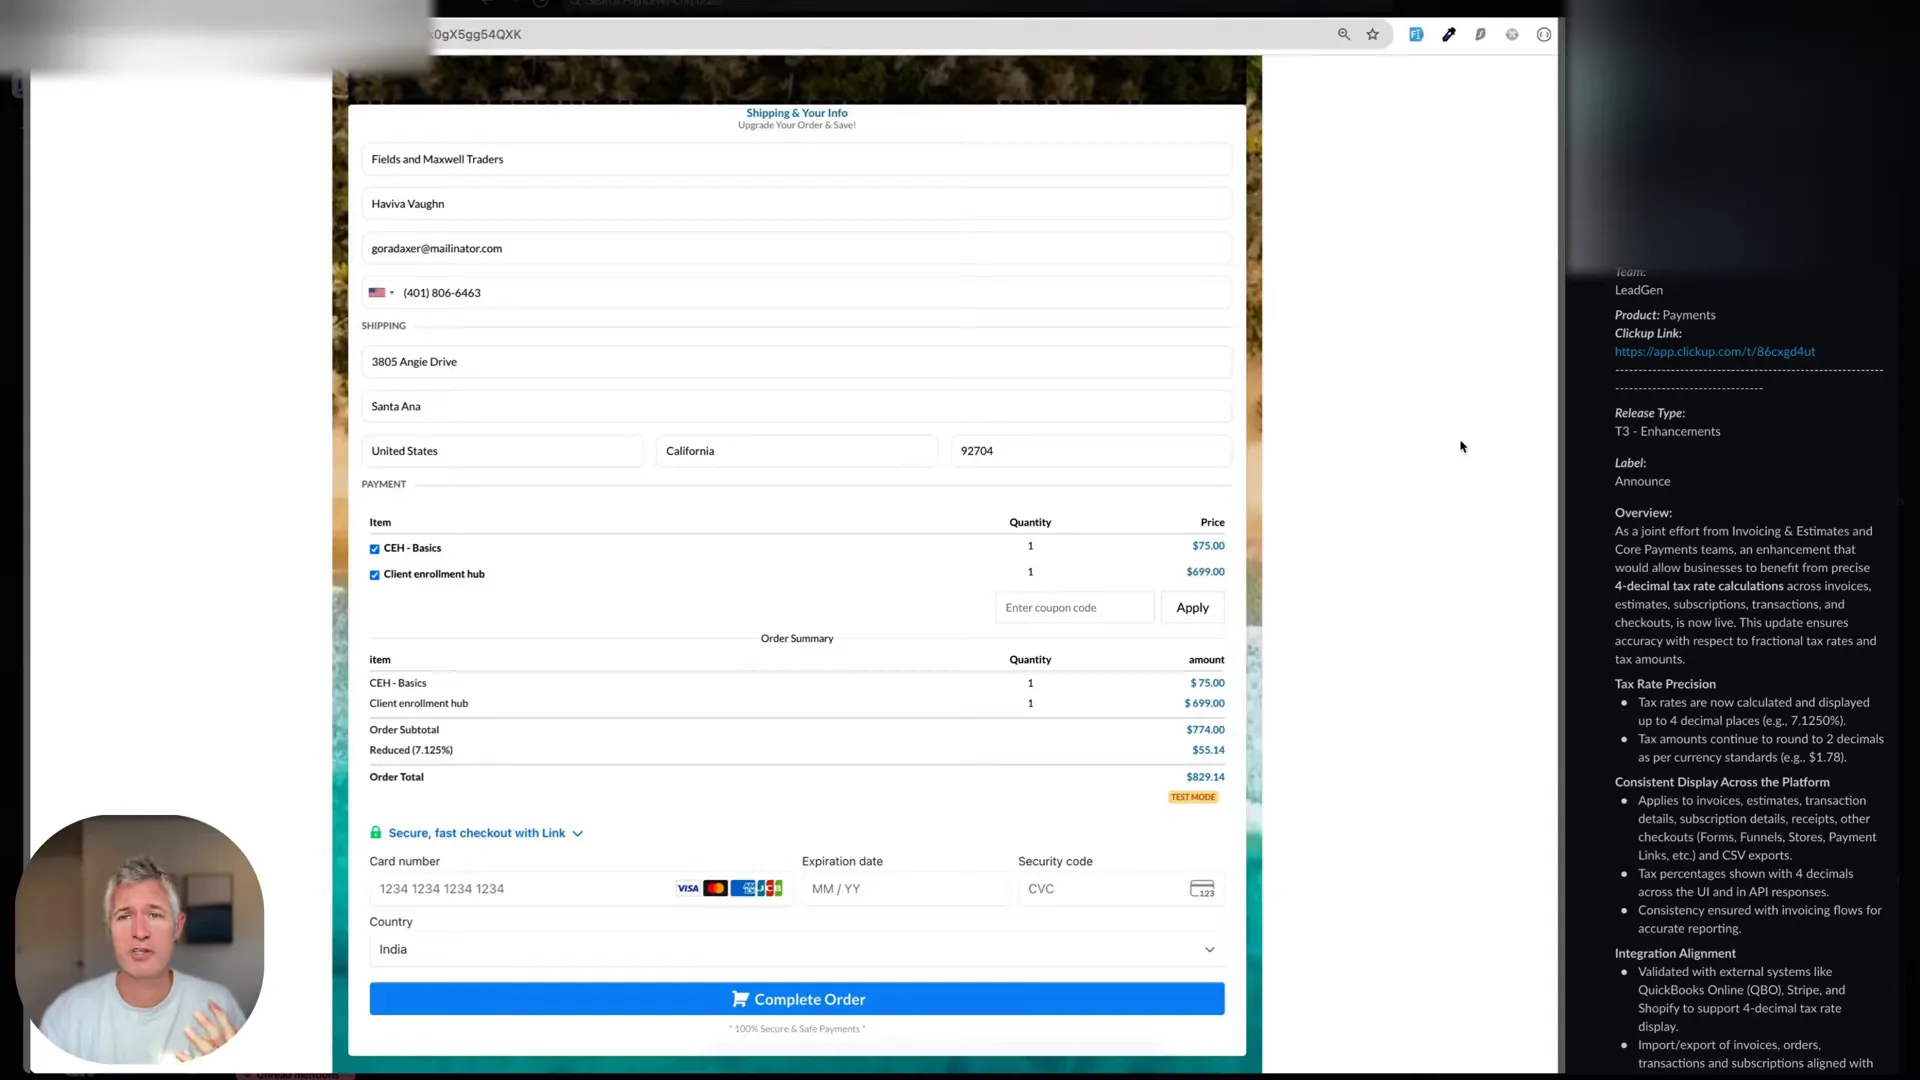Screen dimensions: 1920x1080
Task: Focus the Card number field
Action: (x=581, y=889)
